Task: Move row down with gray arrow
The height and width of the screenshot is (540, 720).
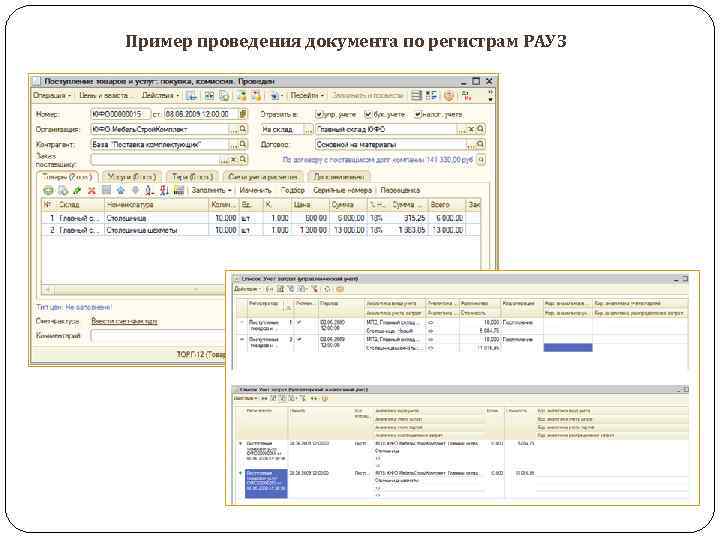Action: pos(135,190)
